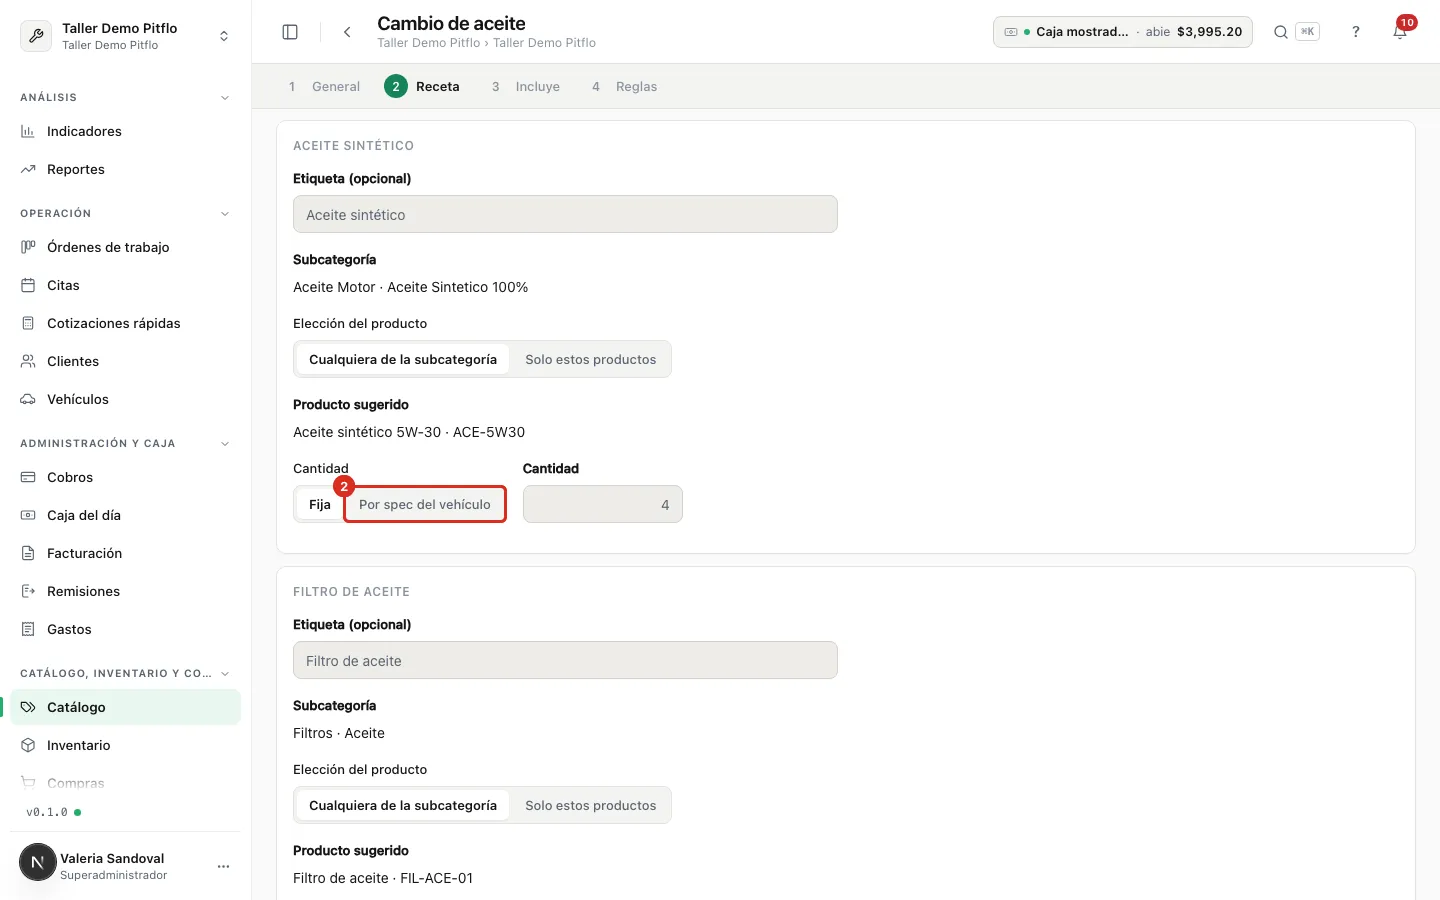
Task: Open notifications bell icon
Action: [1400, 32]
